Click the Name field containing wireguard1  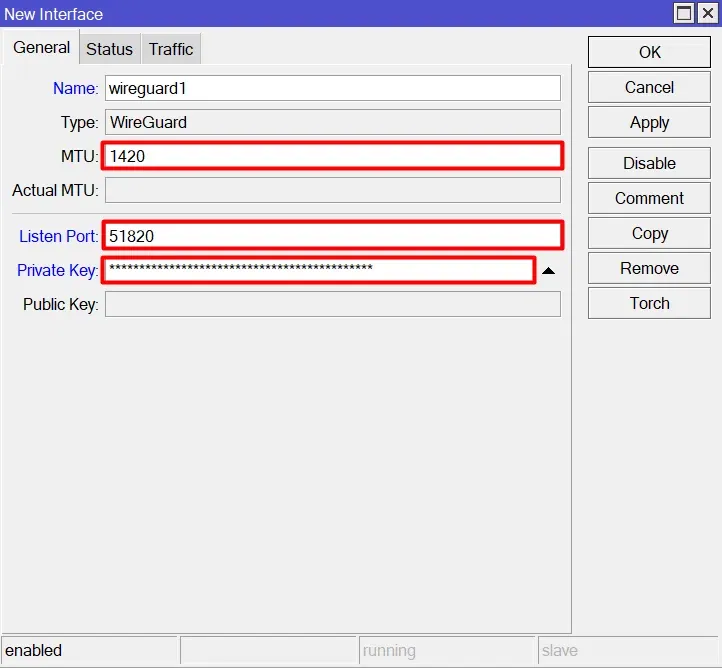click(x=332, y=88)
